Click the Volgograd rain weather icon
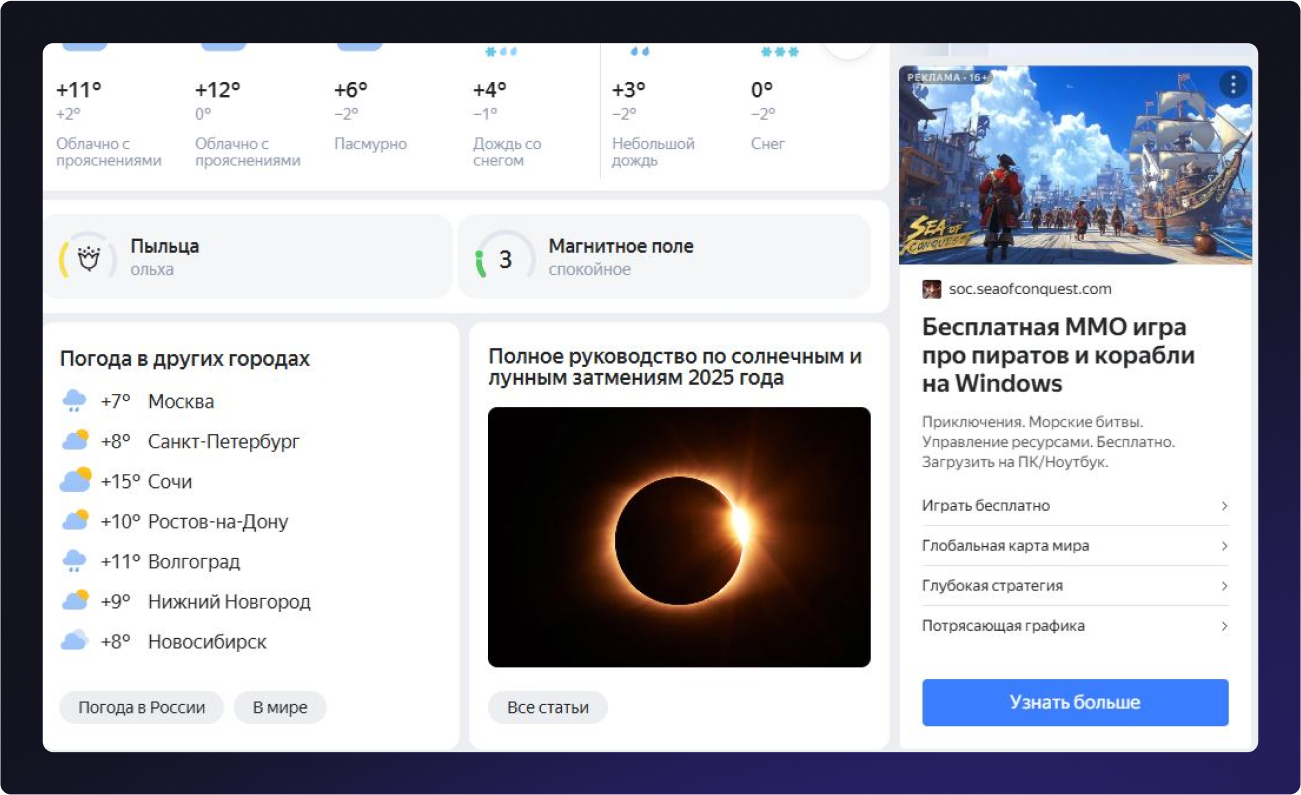 pyautogui.click(x=75, y=561)
